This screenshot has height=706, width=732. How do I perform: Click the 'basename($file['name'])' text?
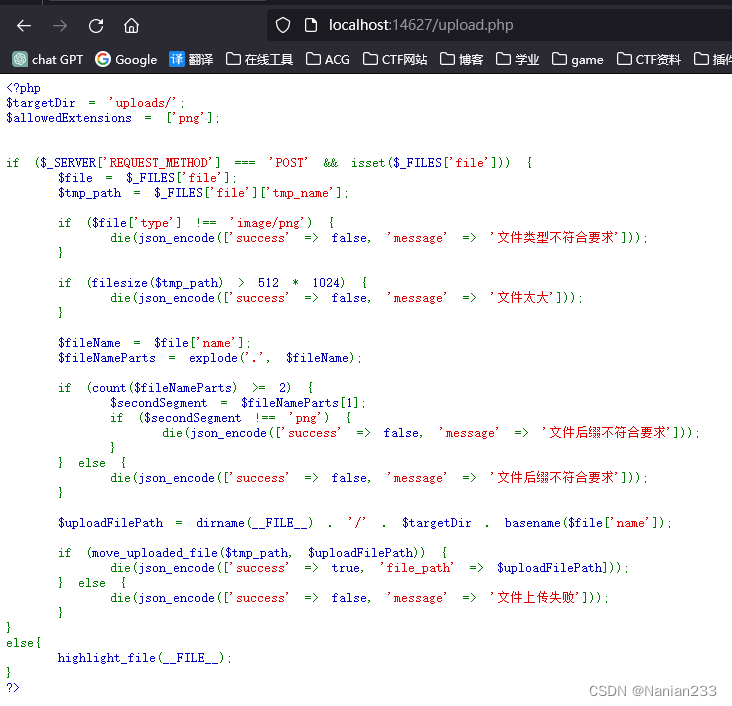584,523
